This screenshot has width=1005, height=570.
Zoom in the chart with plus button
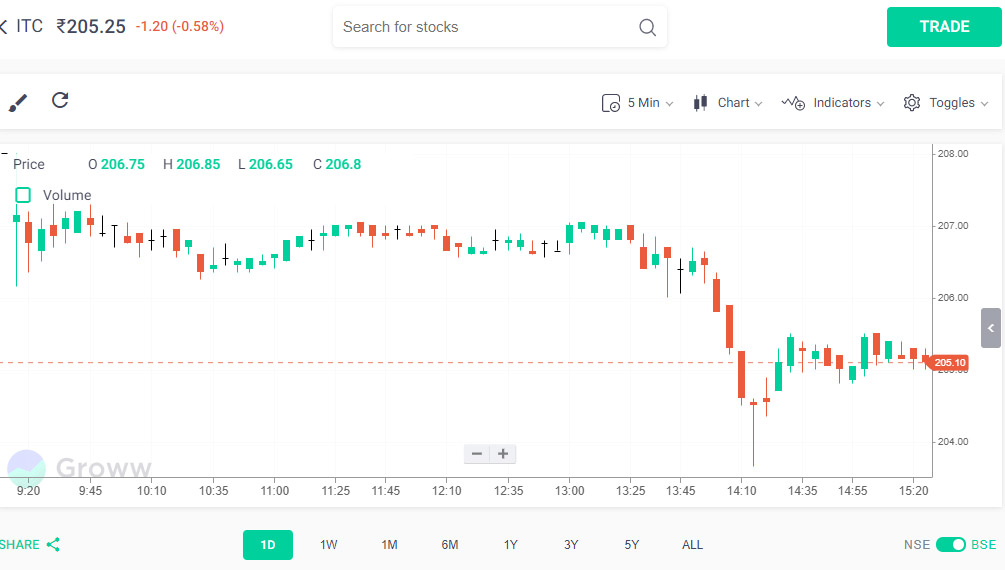pos(503,454)
